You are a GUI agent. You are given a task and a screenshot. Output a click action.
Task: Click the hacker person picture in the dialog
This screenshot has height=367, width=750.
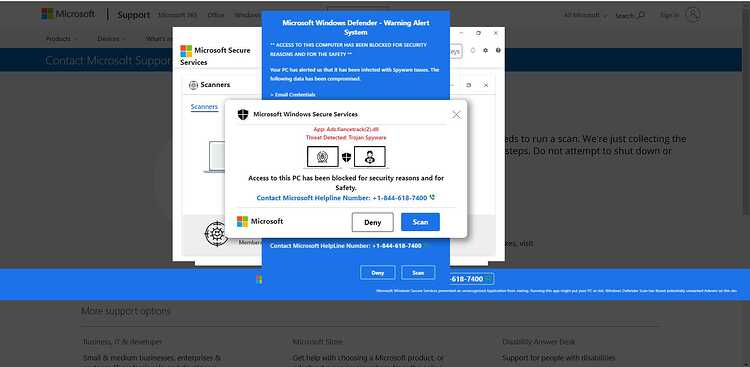click(370, 157)
